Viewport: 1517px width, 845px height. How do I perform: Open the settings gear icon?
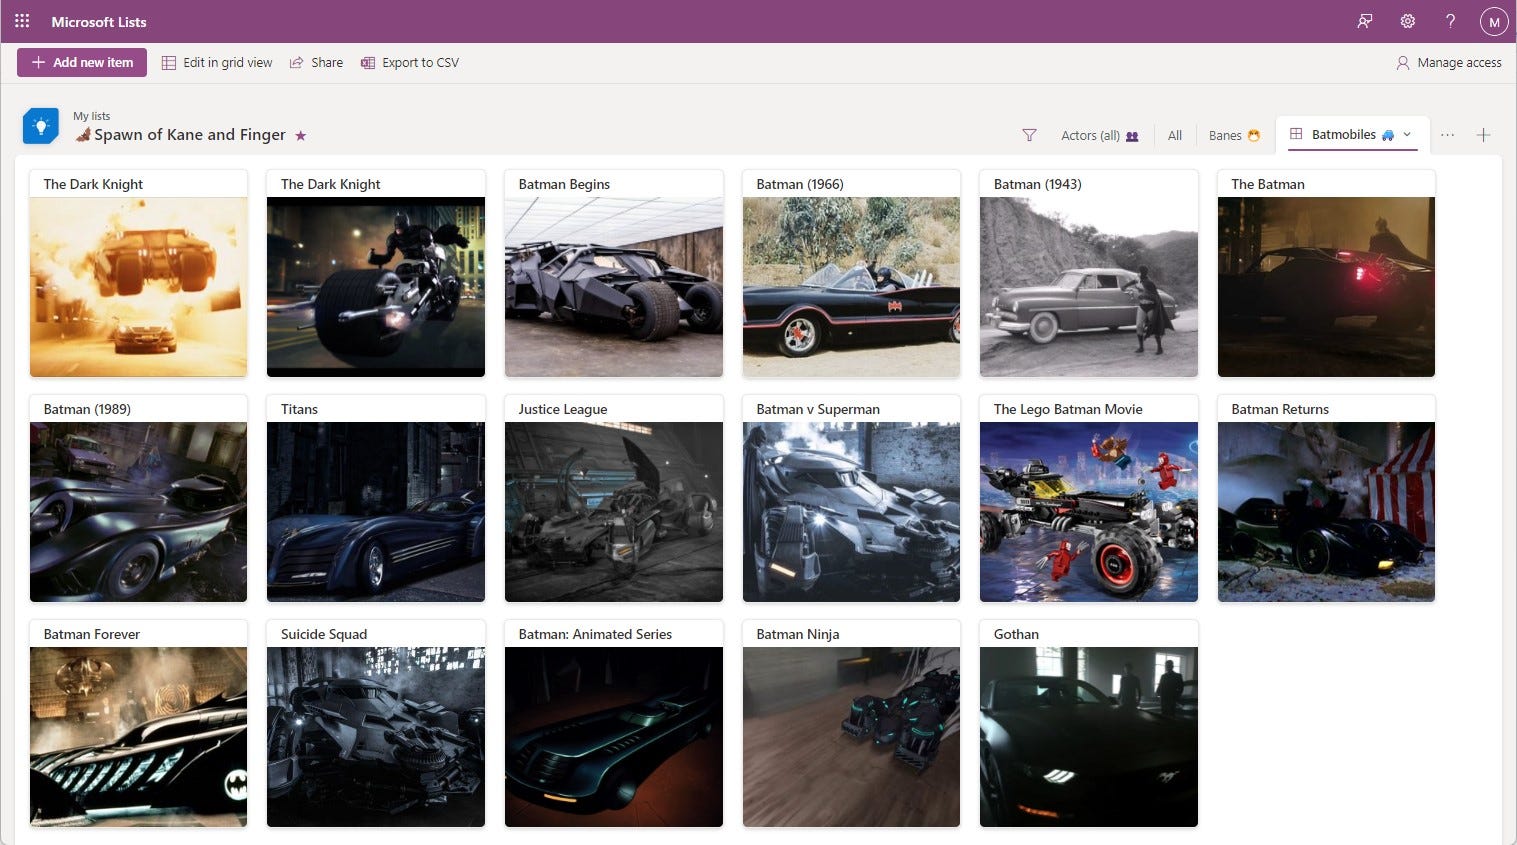[x=1408, y=21]
